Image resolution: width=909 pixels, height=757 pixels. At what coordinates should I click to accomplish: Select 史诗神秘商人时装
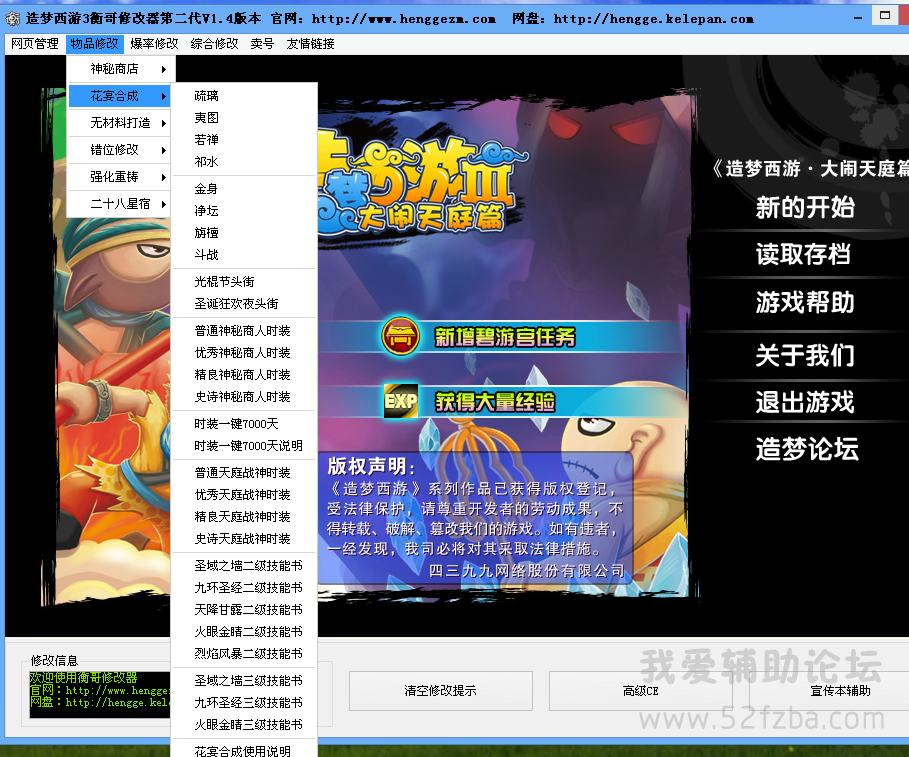(244, 397)
